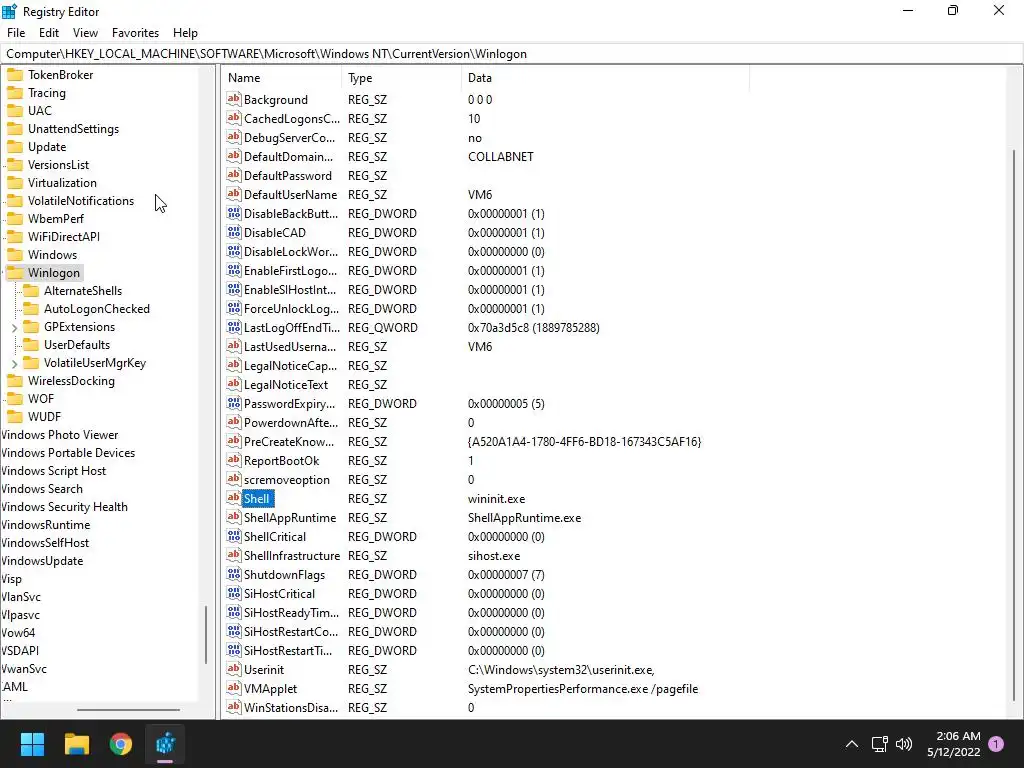Click the VMApplet string value icon
Image resolution: width=1024 pixels, height=768 pixels.
(234, 688)
